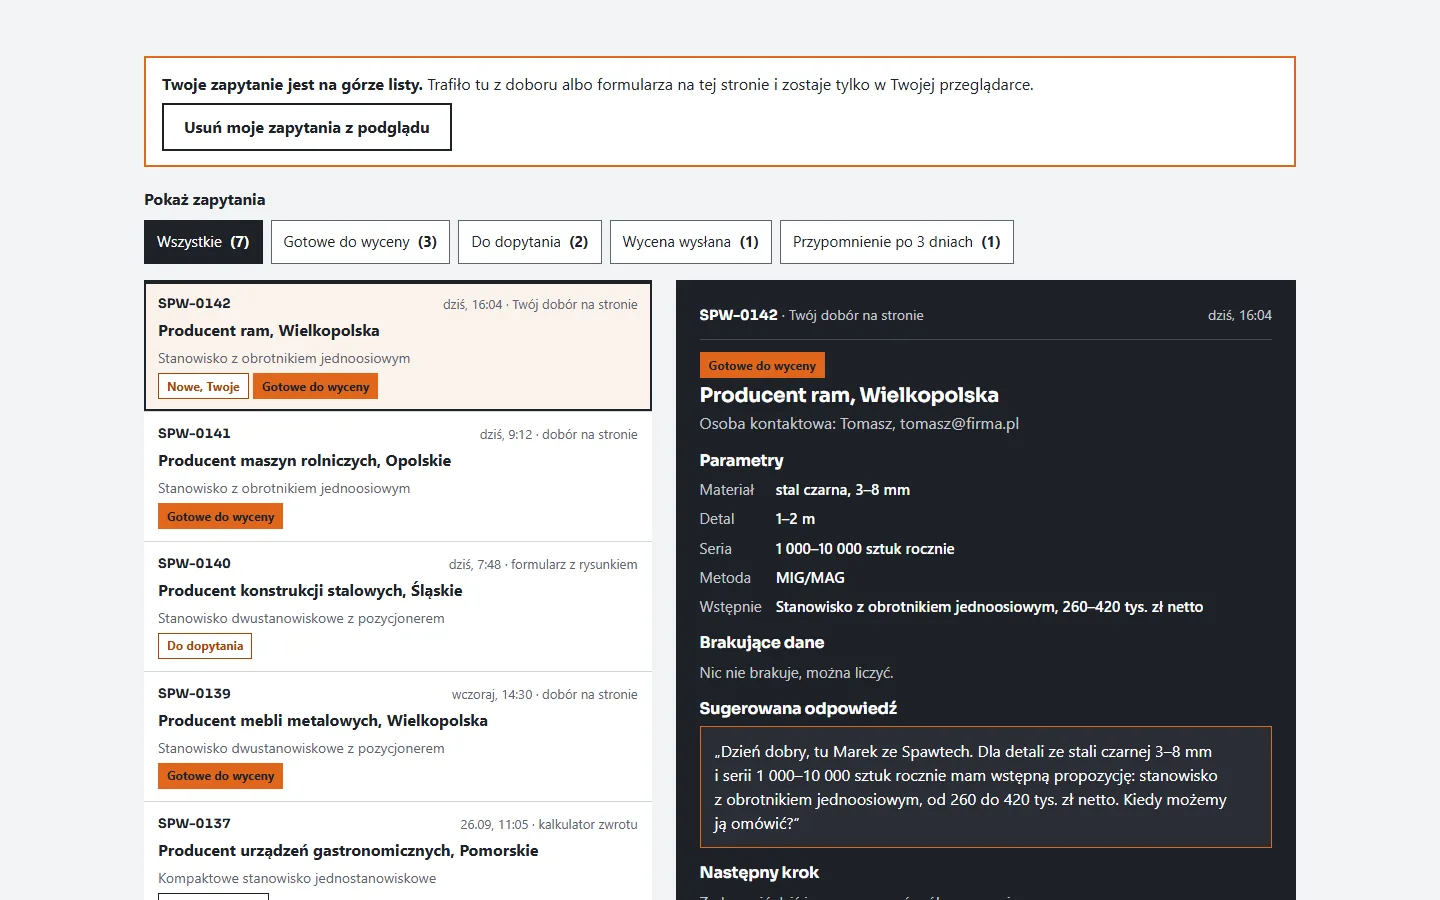1440x900 pixels.
Task: Click the '1 000–10 000 sztuk rocznie' value
Action: [865, 549]
